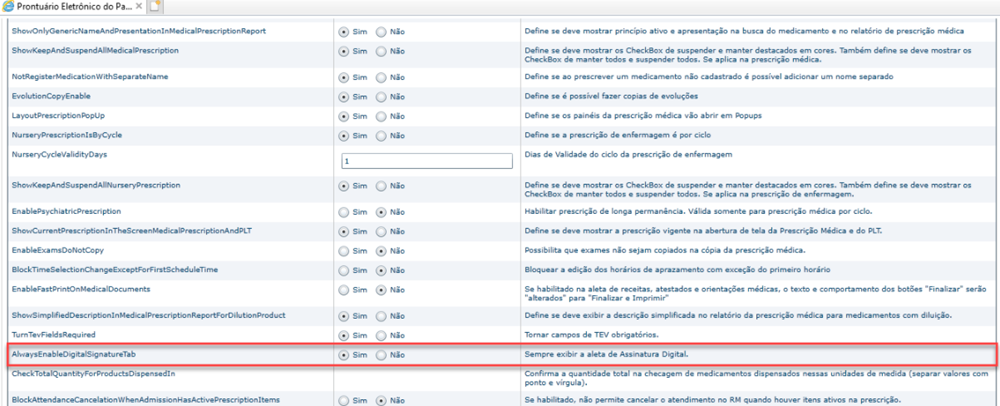Click the EnableFastPrintOnMedicalDocuments parameter name
Image resolution: width=1000 pixels, height=406 pixels.
point(81,289)
